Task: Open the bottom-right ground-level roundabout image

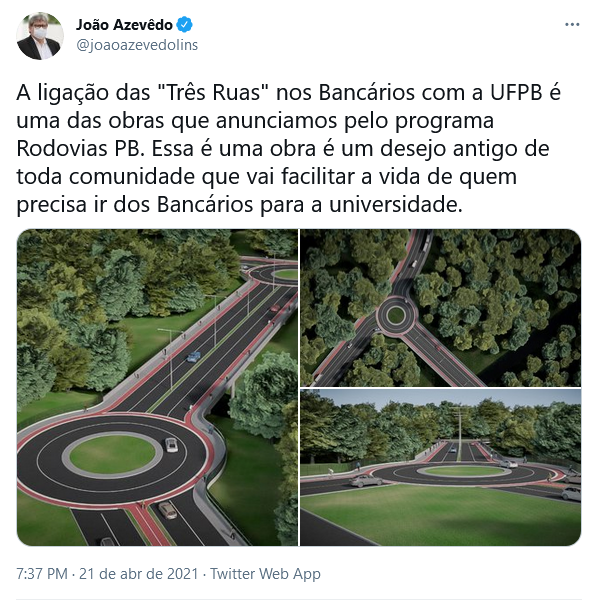Action: (x=440, y=467)
